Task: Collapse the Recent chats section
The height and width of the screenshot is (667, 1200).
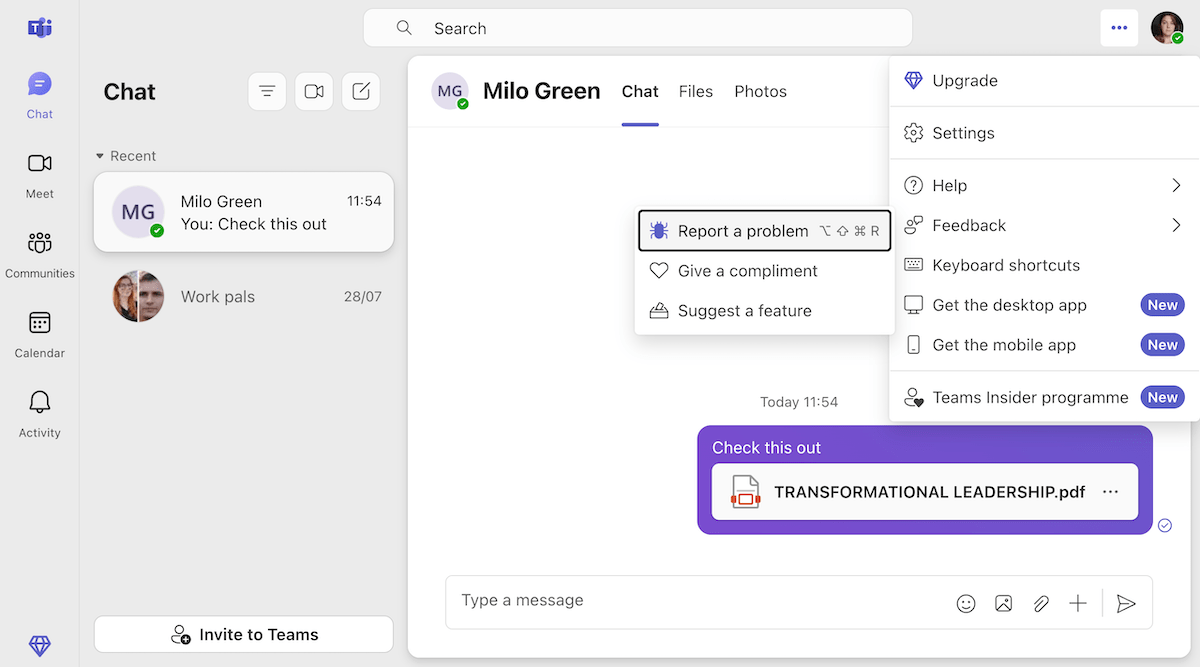Action: [x=126, y=156]
